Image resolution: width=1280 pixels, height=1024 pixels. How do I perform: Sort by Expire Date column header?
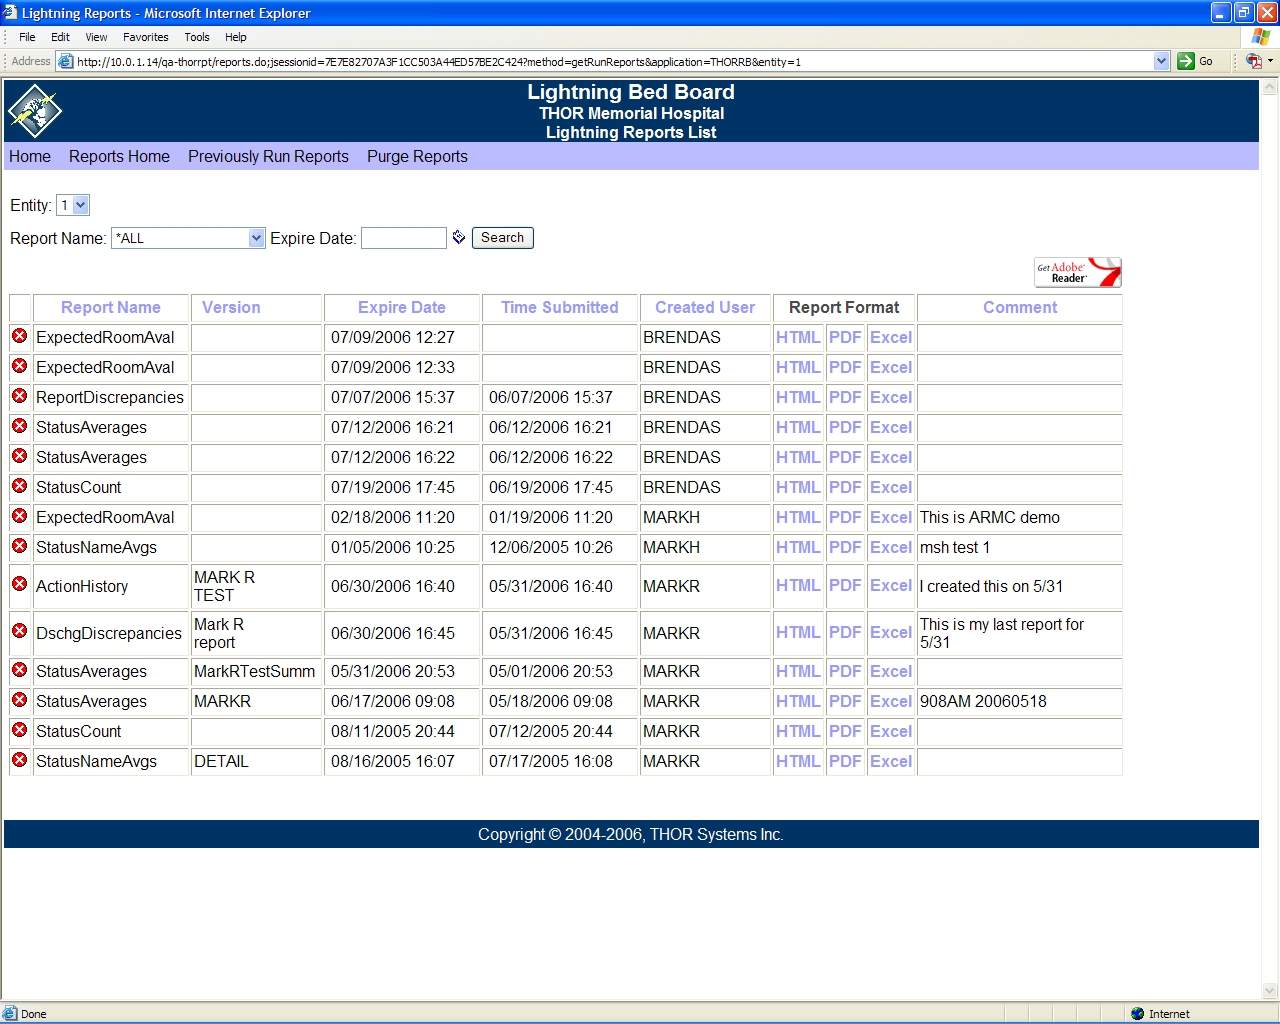coord(402,307)
